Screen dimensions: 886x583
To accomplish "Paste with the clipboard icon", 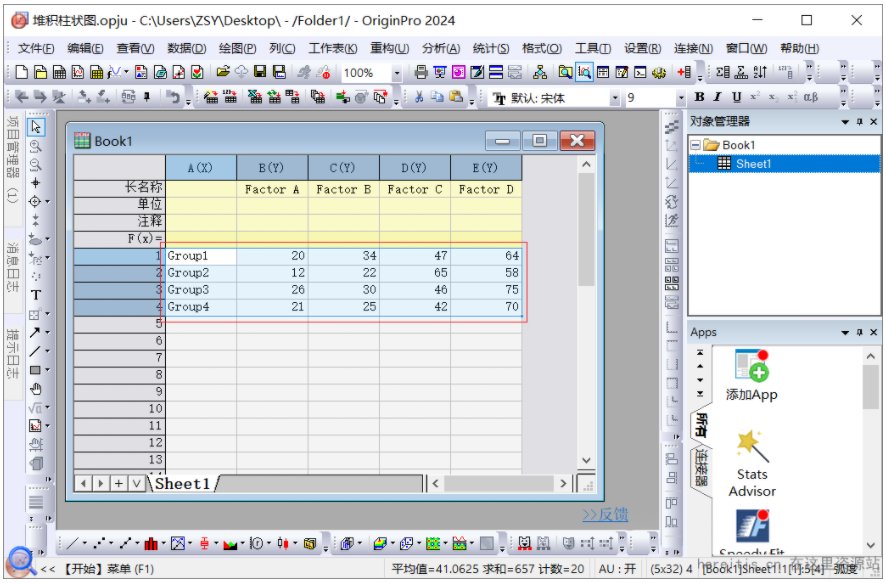I will click(456, 97).
